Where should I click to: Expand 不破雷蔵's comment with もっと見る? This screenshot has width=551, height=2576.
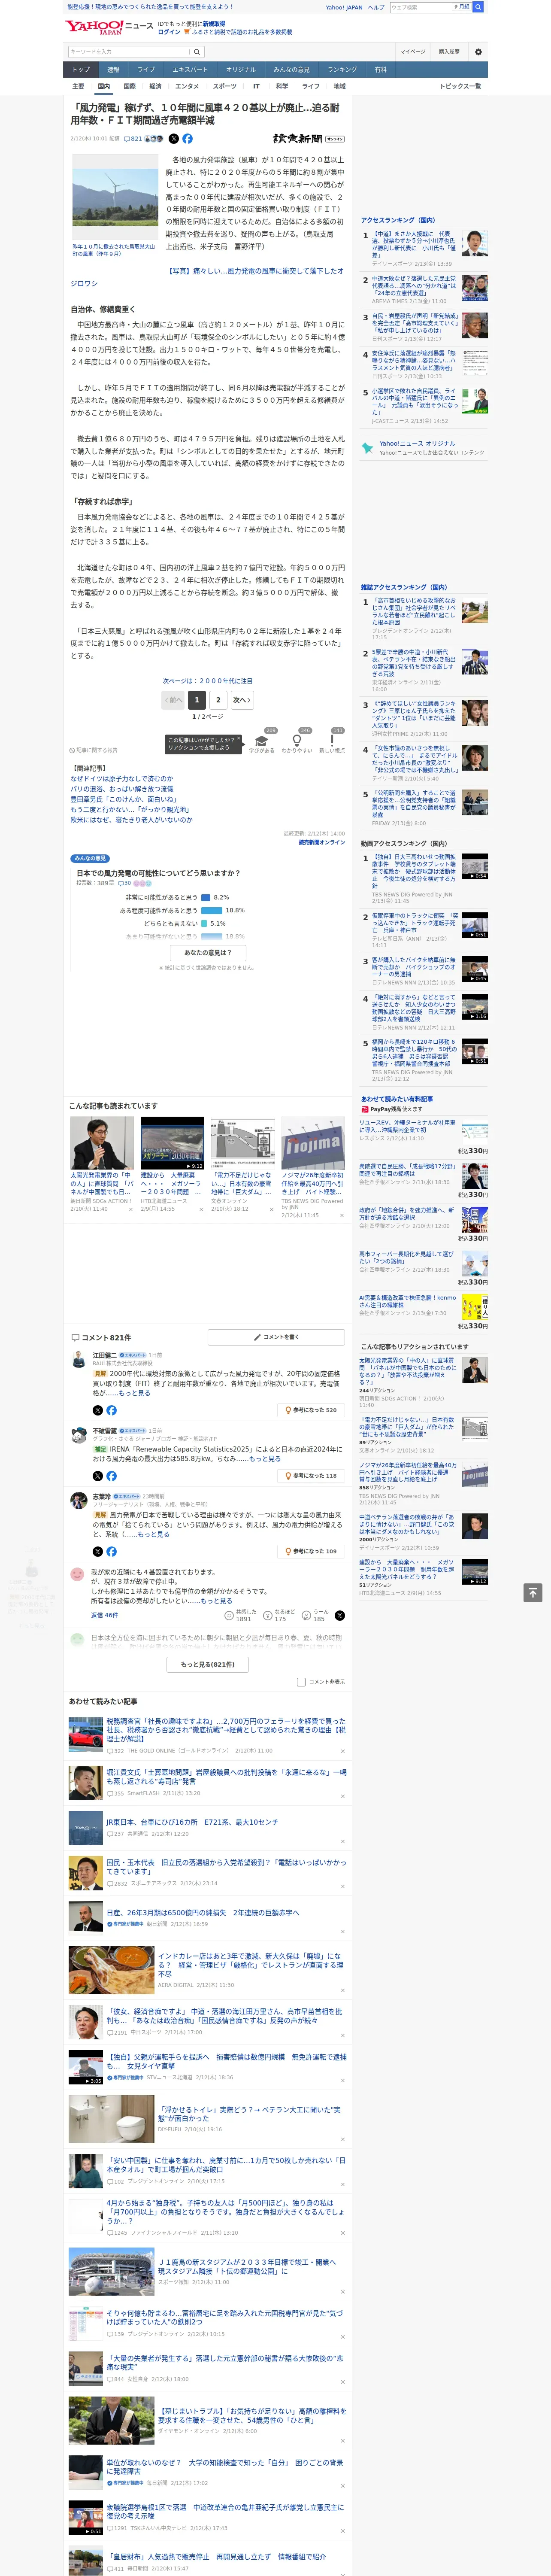tap(265, 1459)
